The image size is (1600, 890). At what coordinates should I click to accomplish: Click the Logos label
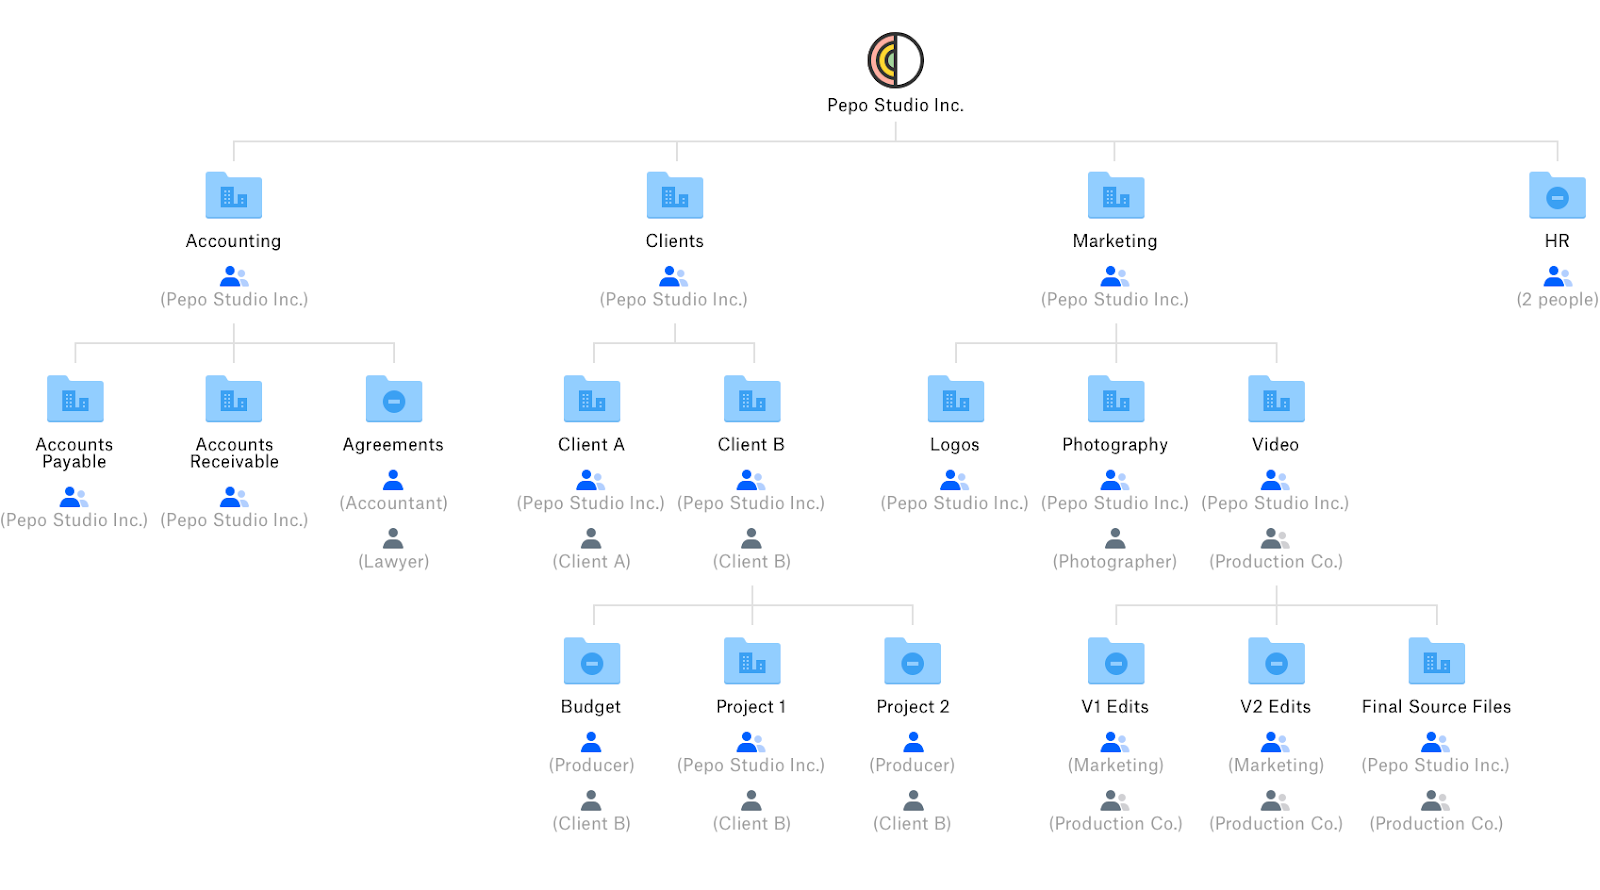[x=955, y=445]
